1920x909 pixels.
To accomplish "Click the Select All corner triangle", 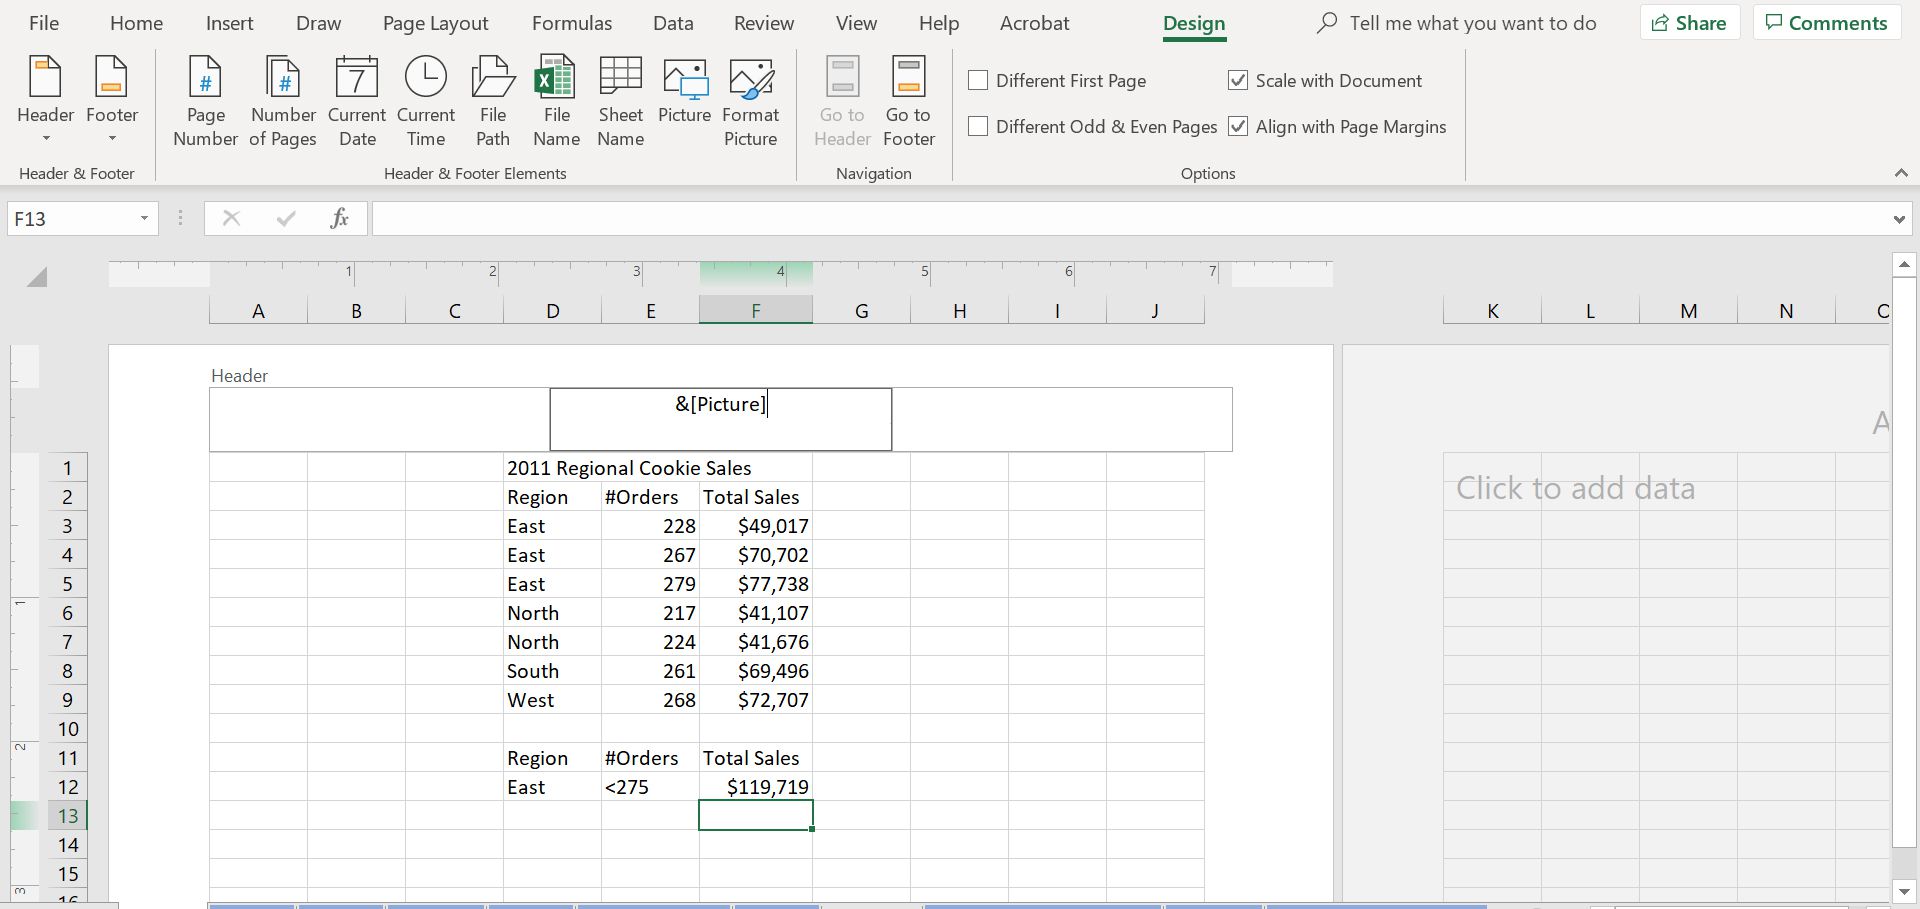I will (x=37, y=277).
